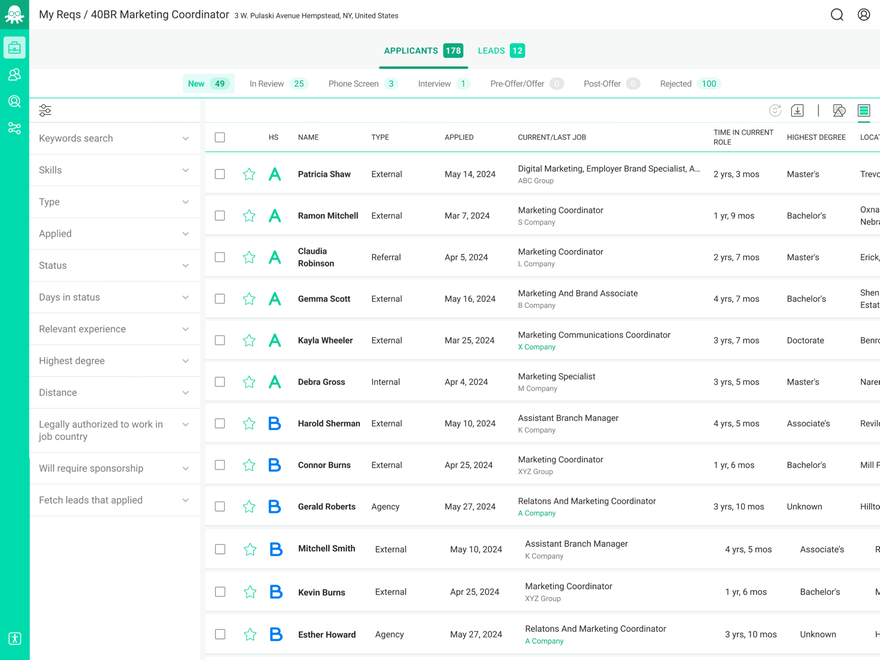
Task: Check the checkbox beside Gerald Roberts
Action: [220, 506]
